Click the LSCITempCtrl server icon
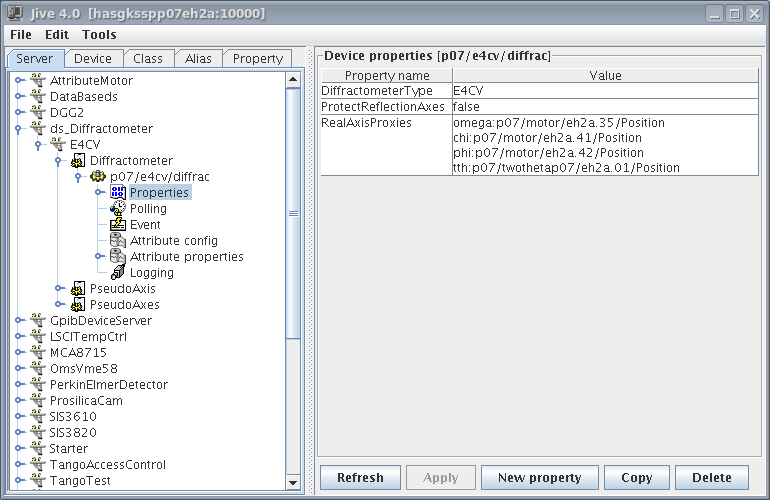The width and height of the screenshot is (770, 500). [38, 336]
